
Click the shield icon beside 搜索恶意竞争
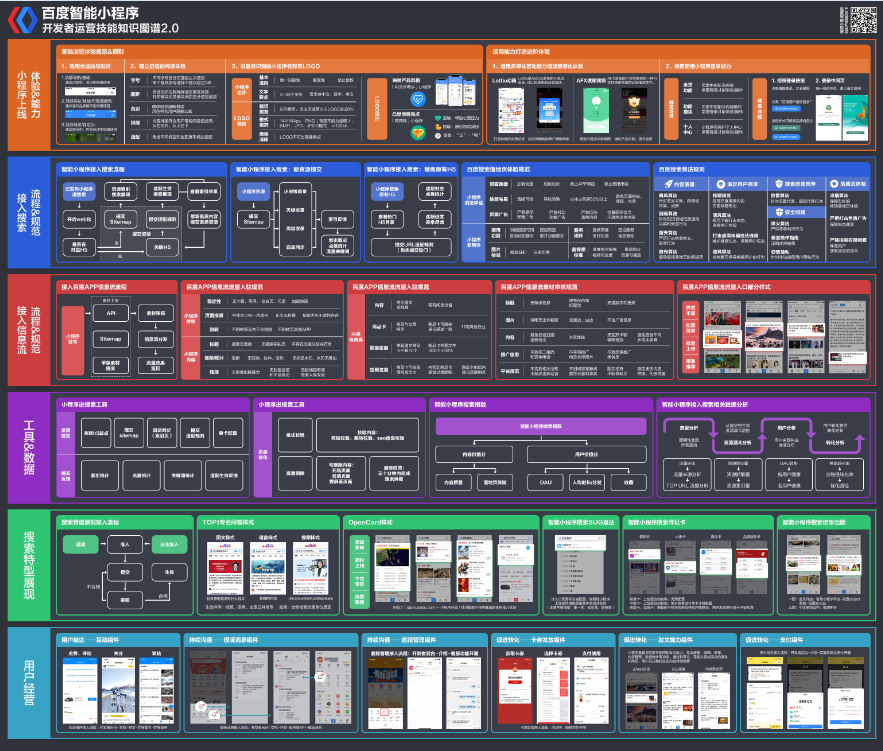click(779, 184)
